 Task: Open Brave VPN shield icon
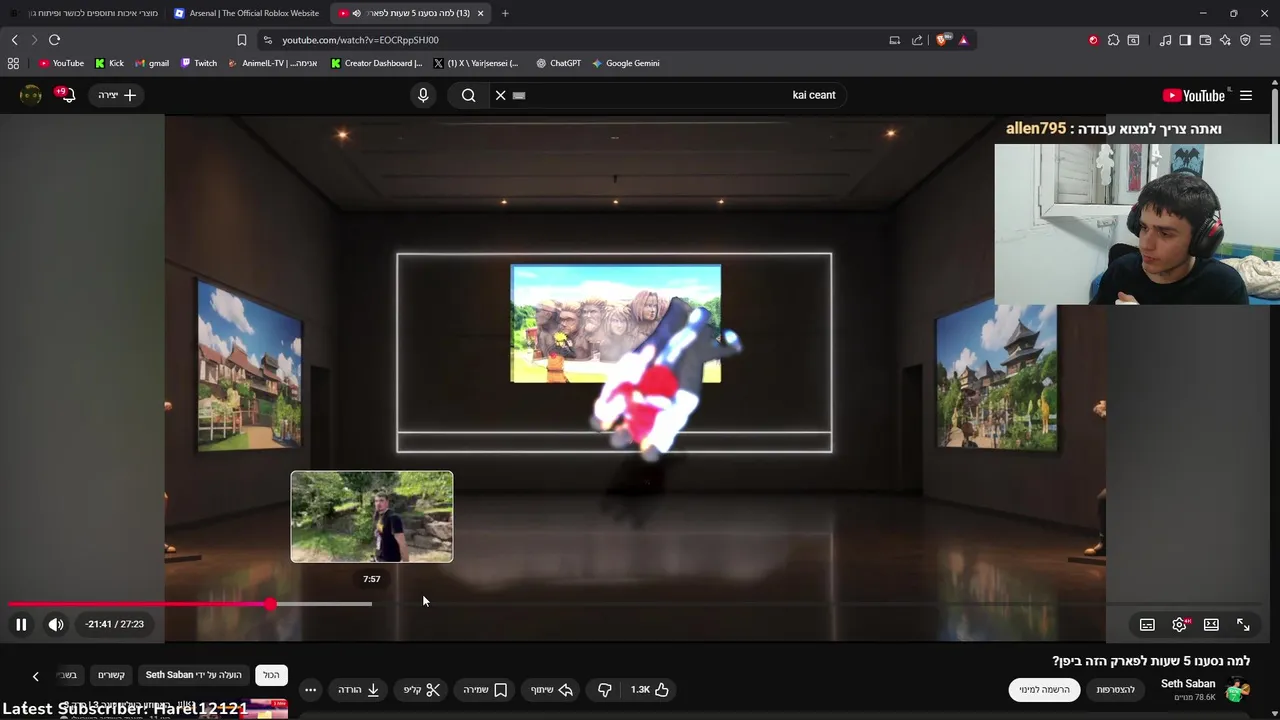point(1245,40)
